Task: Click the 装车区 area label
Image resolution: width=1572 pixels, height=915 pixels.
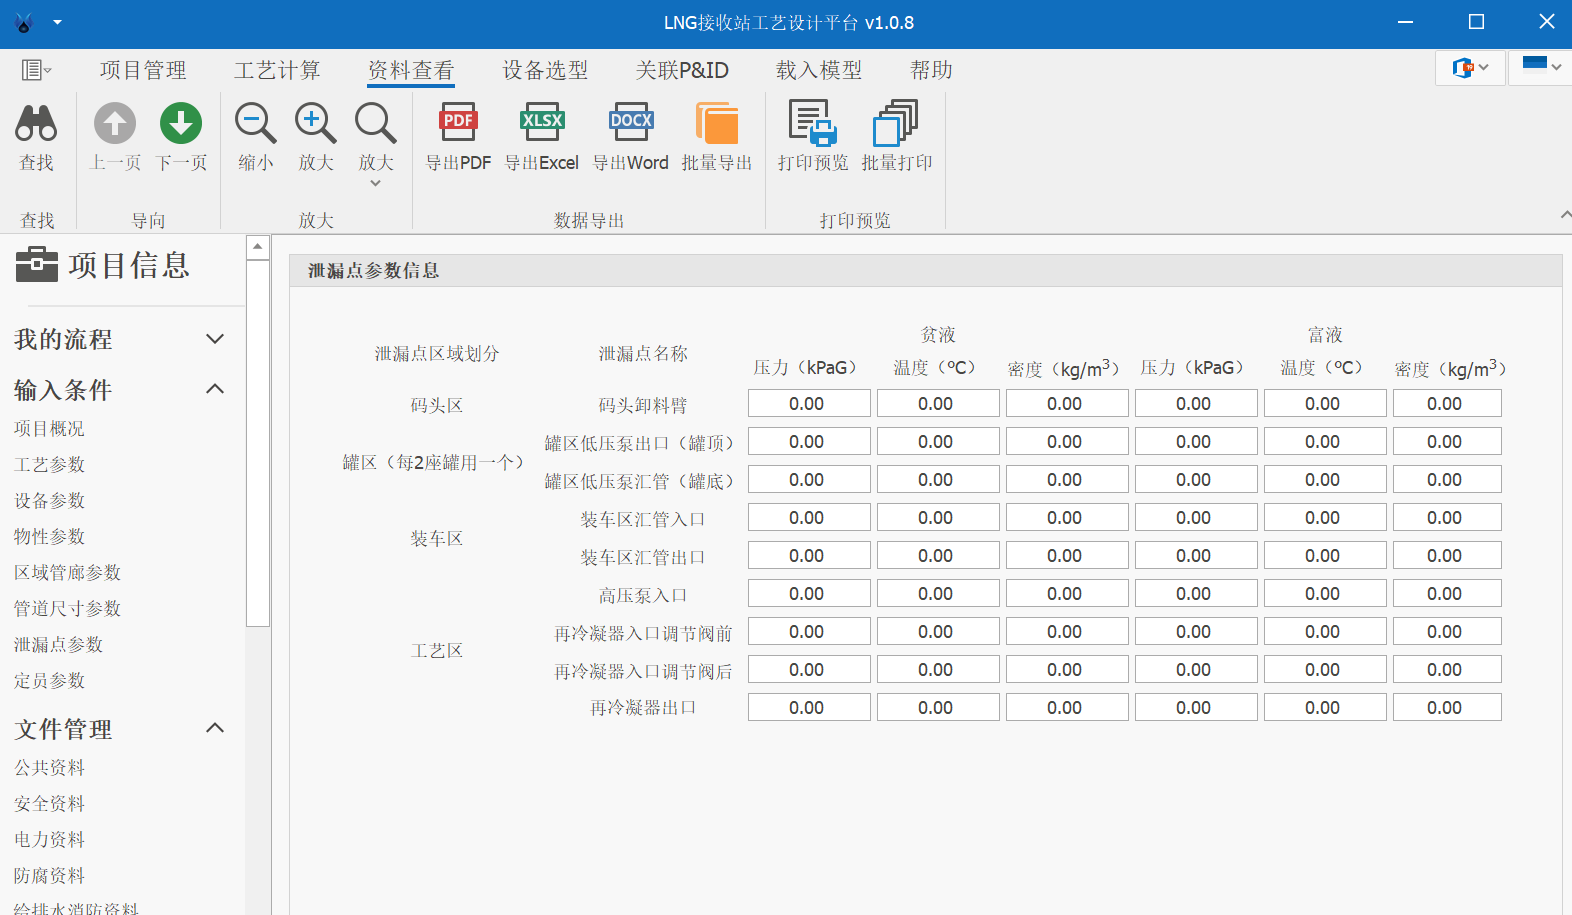Action: tap(437, 539)
